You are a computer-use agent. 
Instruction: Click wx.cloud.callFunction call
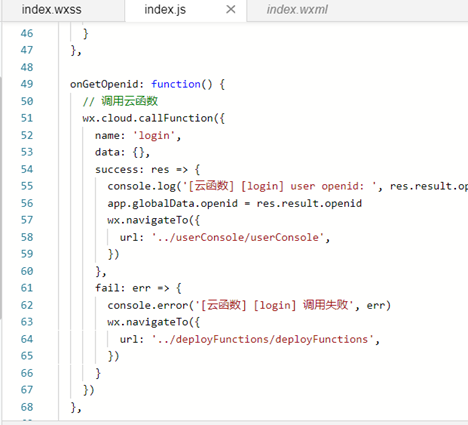(x=154, y=118)
